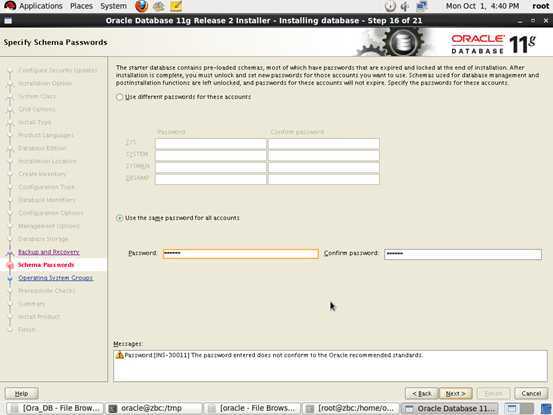Image resolution: width=553 pixels, height=415 pixels.
Task: Open the System menu
Action: click(x=113, y=6)
